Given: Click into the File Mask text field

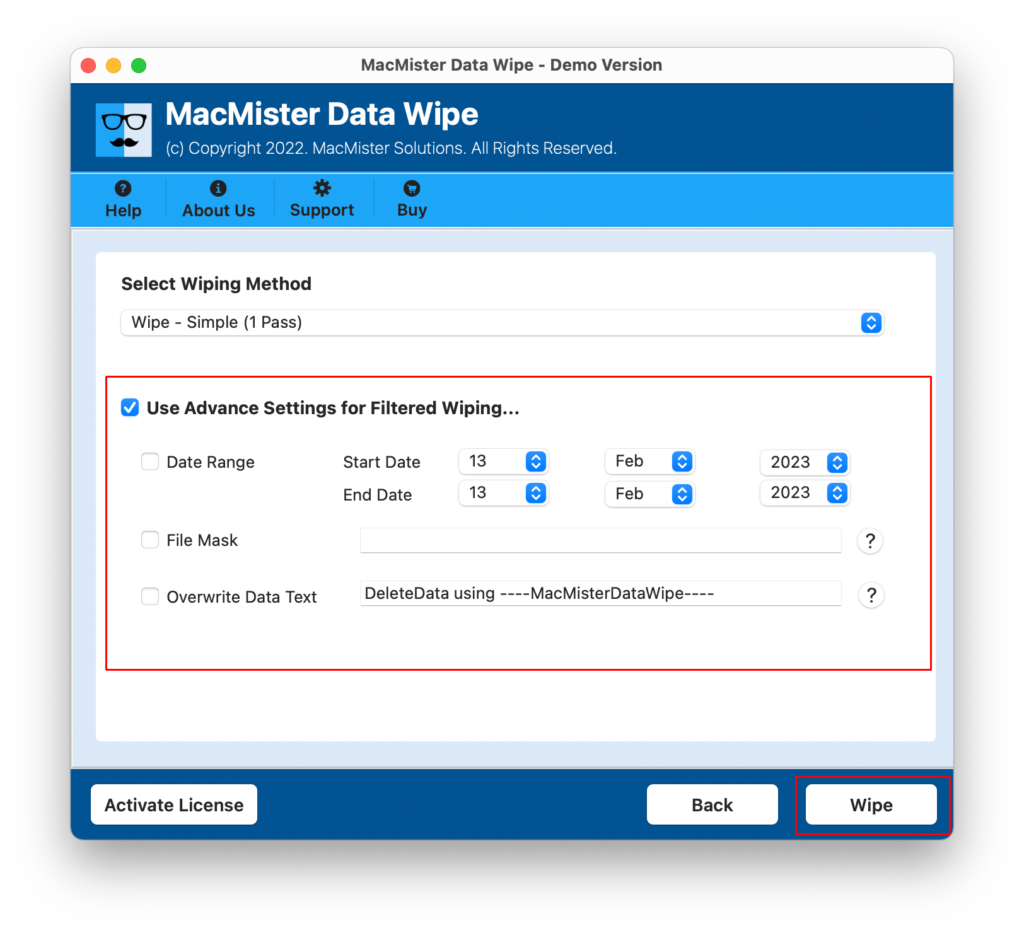Looking at the screenshot, I should point(600,541).
